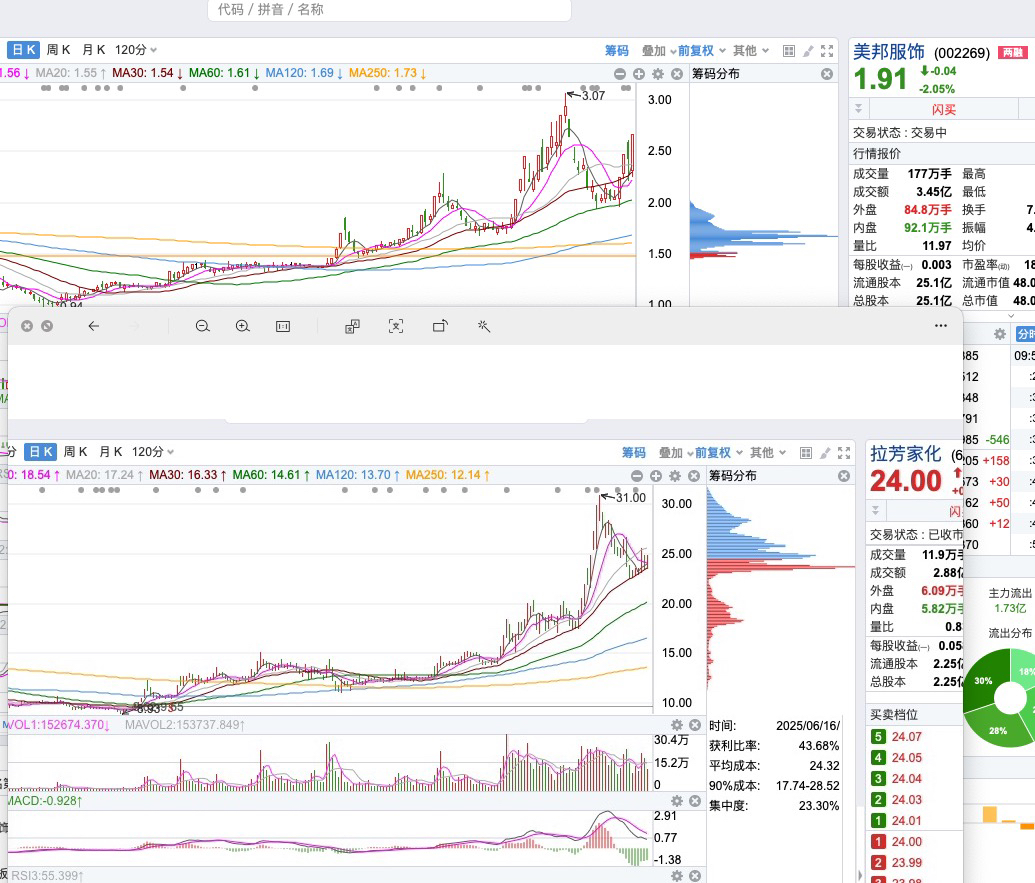1035x883 pixels.
Task: Expand the 120分 dropdown in 拉芳家化 chart
Action: tap(153, 452)
